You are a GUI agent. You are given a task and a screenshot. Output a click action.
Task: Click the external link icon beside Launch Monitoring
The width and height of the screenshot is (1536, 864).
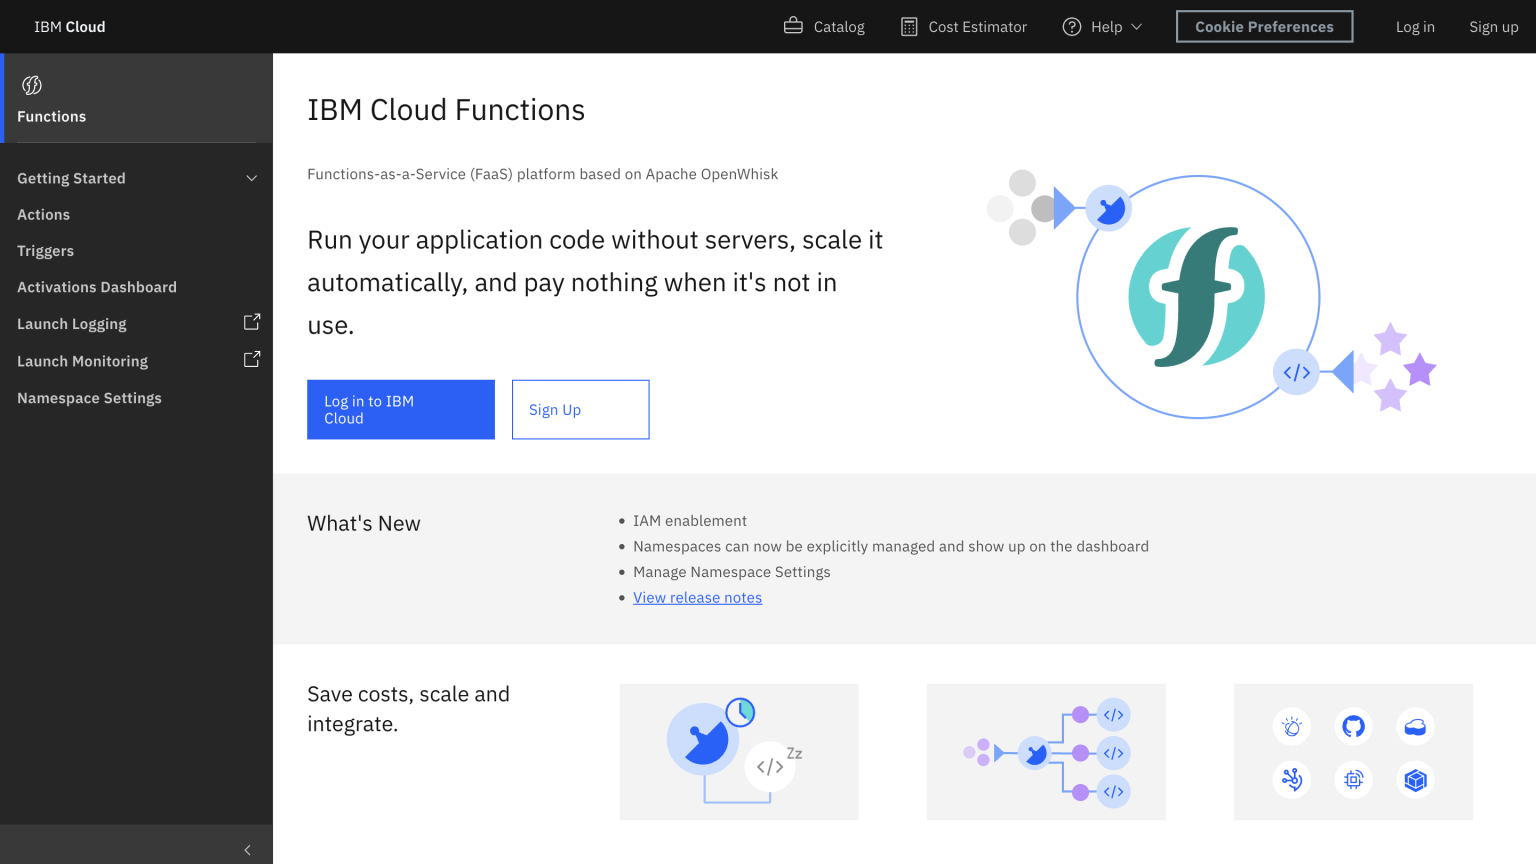click(x=252, y=359)
